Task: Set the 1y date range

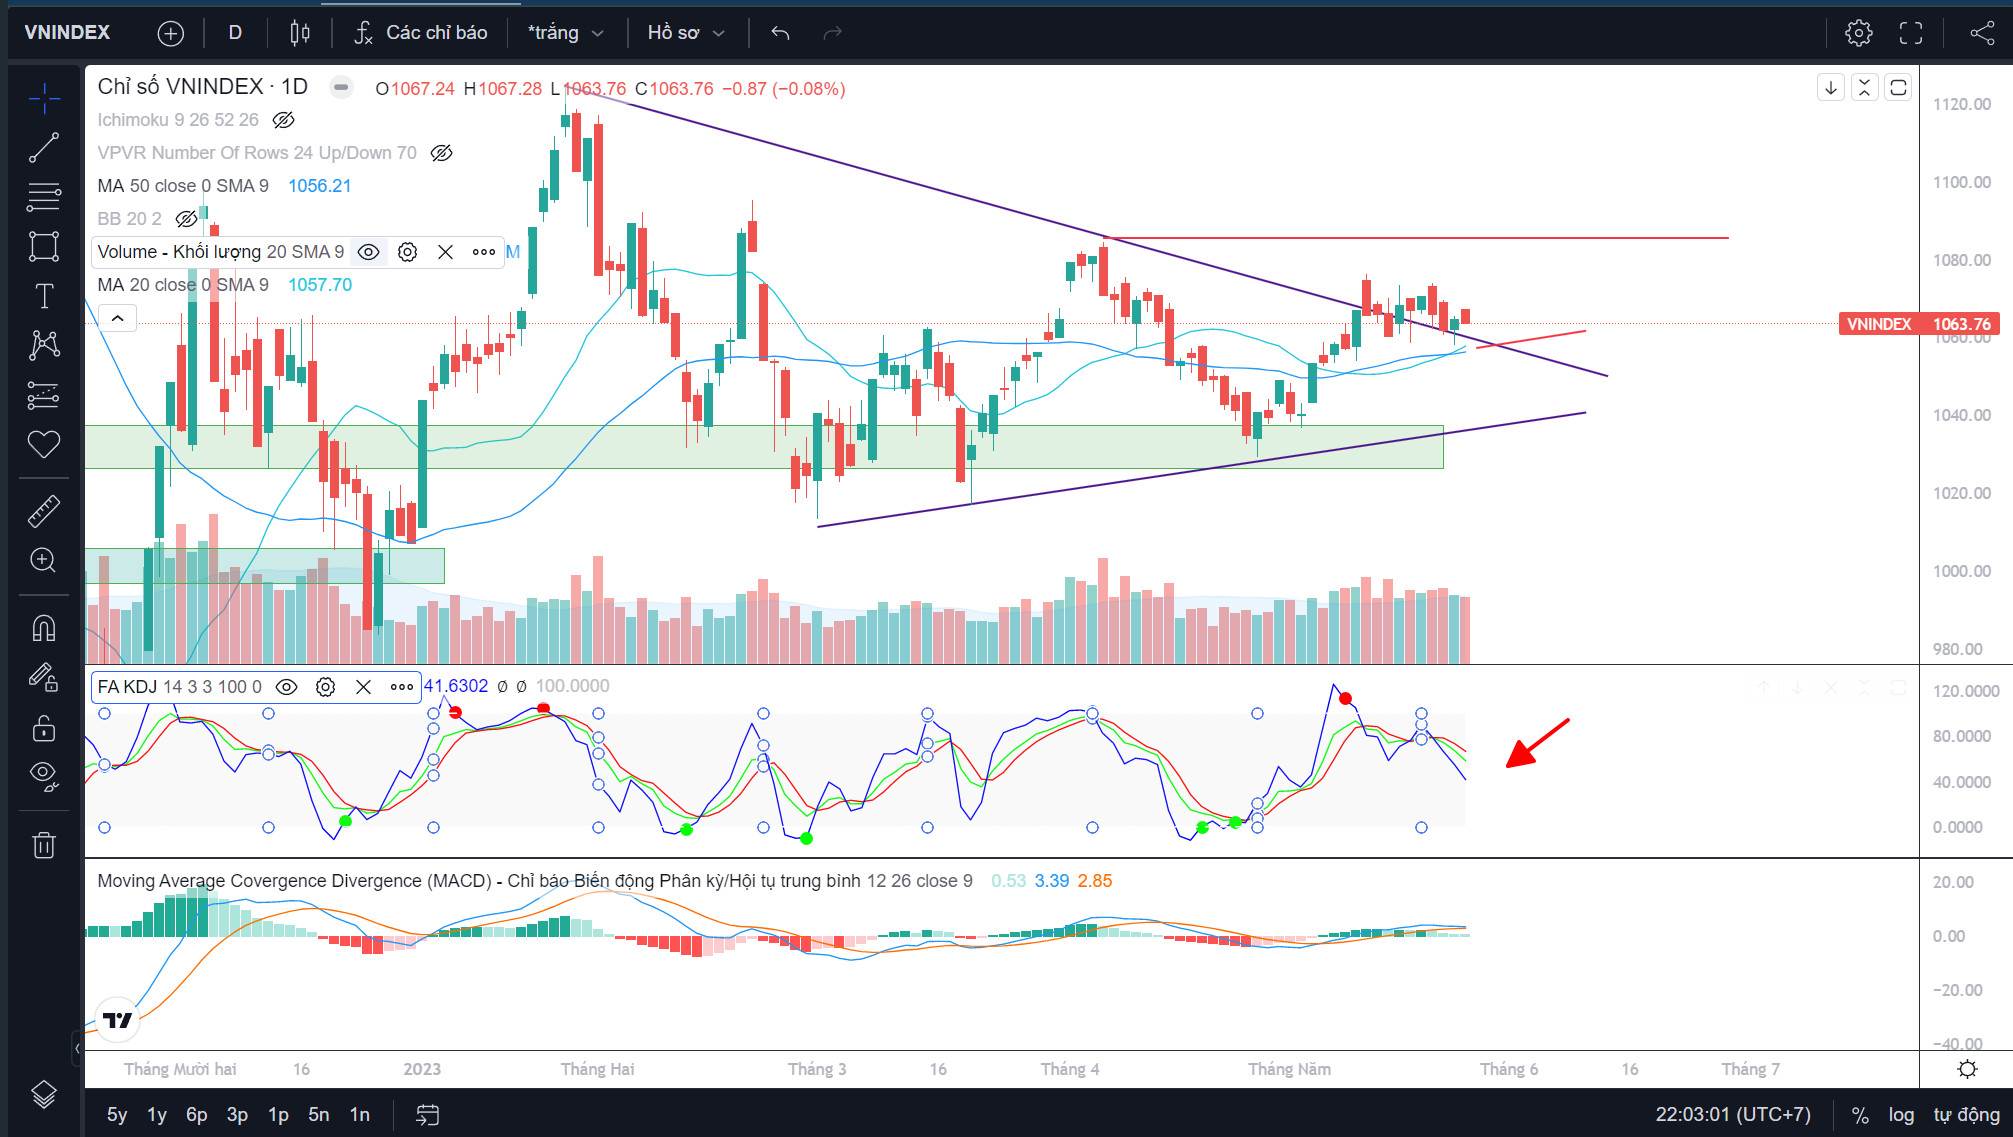Action: click(157, 1114)
